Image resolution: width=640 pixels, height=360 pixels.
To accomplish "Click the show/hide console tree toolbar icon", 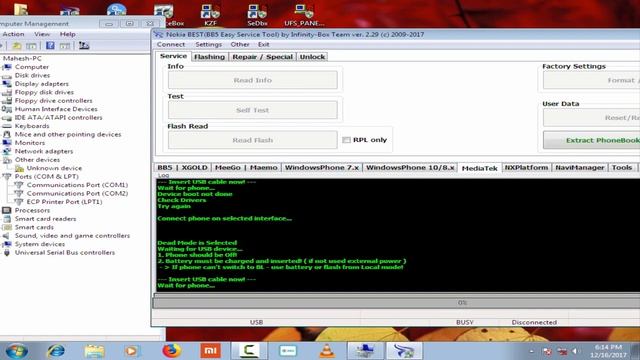I will point(31,45).
